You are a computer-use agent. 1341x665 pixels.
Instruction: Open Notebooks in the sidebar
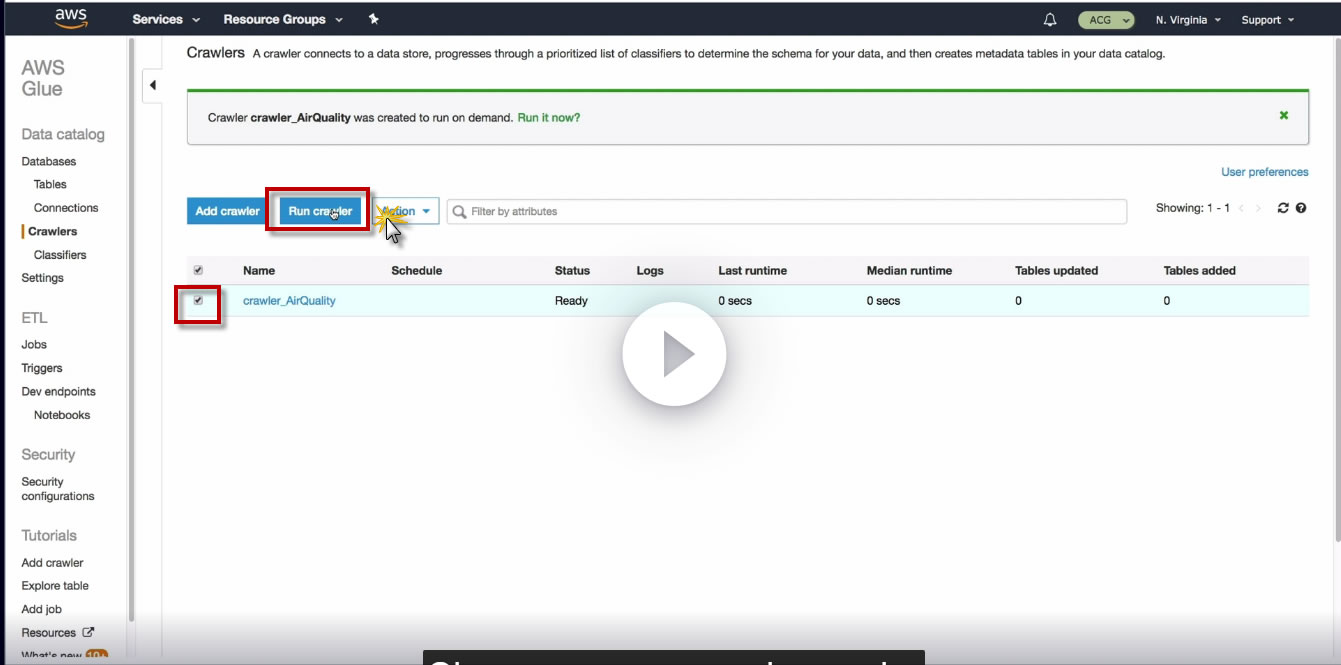[62, 415]
